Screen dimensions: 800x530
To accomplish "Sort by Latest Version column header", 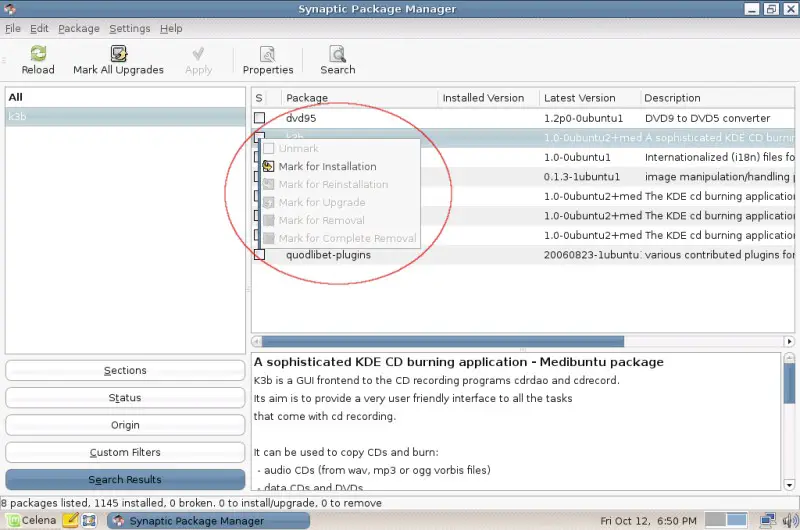I will pyautogui.click(x=589, y=98).
